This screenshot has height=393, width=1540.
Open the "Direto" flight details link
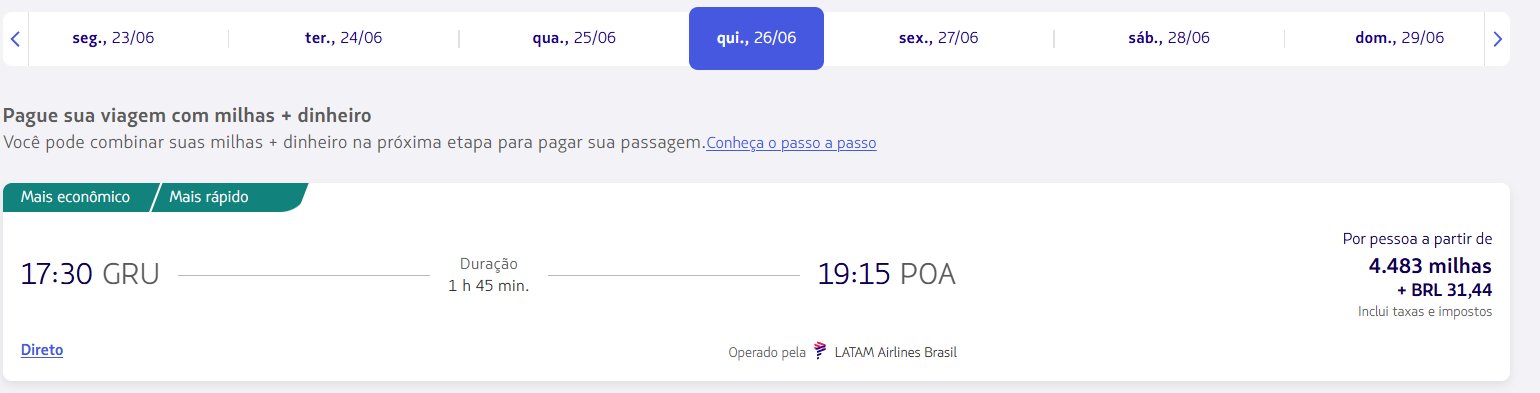(42, 350)
